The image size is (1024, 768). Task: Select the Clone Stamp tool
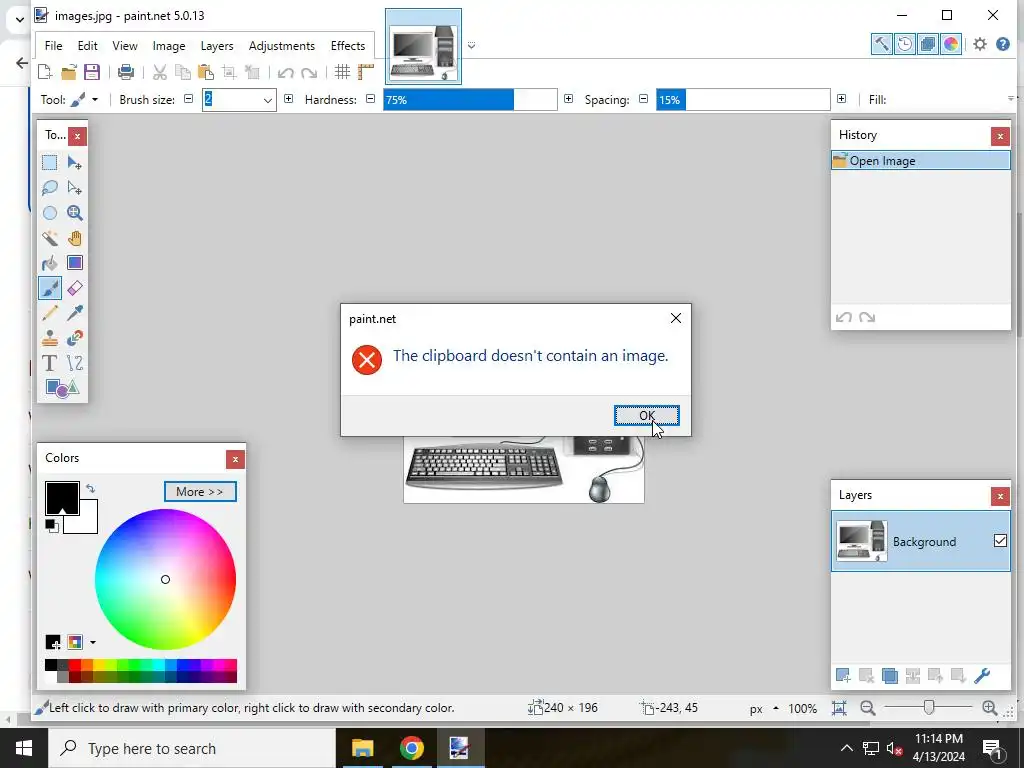50,338
